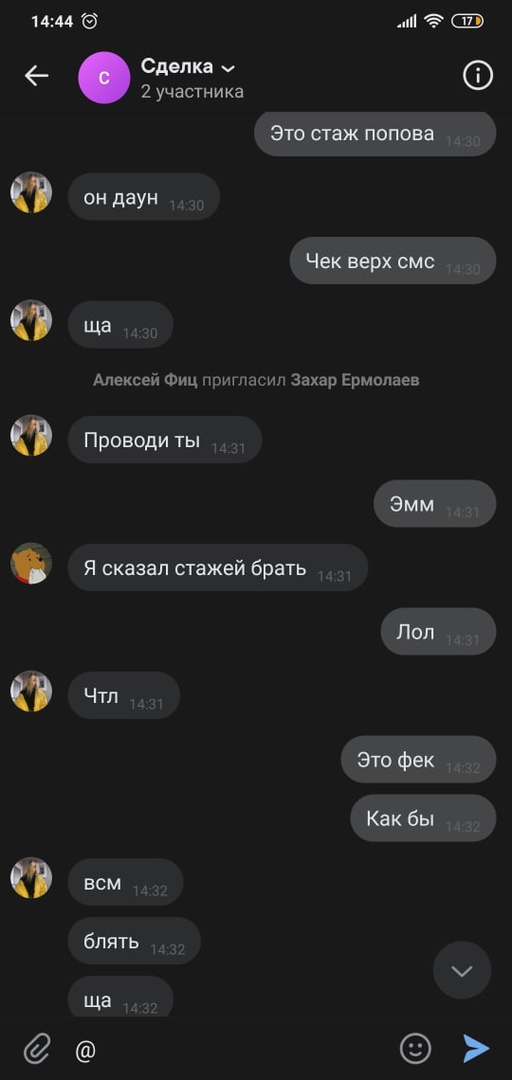
Task: Select the message "Я сказал стажей брать"
Action: pyautogui.click(x=218, y=568)
